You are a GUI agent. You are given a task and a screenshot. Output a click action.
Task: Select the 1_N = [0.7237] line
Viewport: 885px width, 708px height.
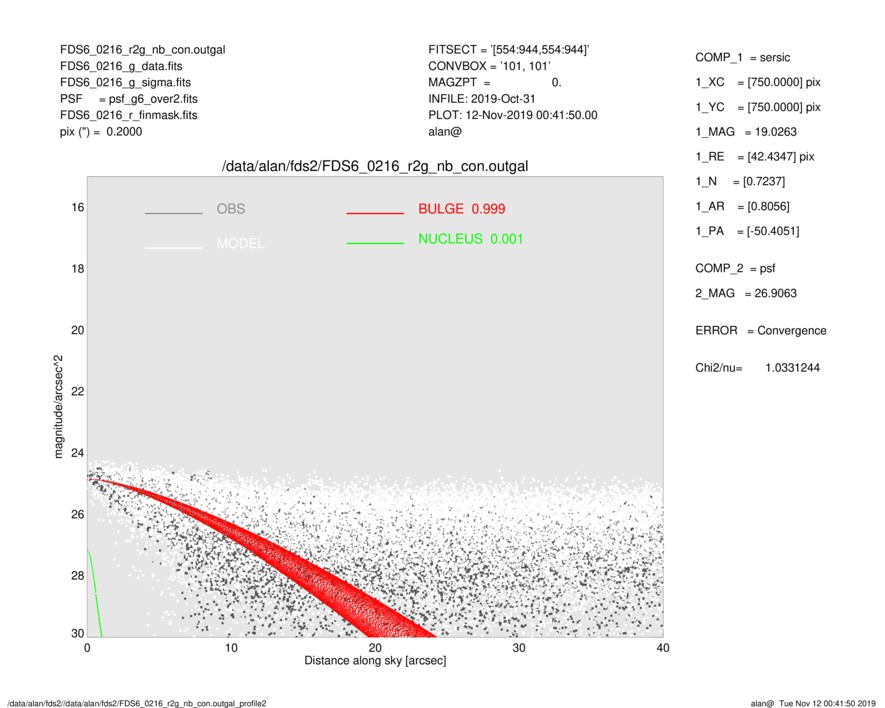pyautogui.click(x=740, y=182)
